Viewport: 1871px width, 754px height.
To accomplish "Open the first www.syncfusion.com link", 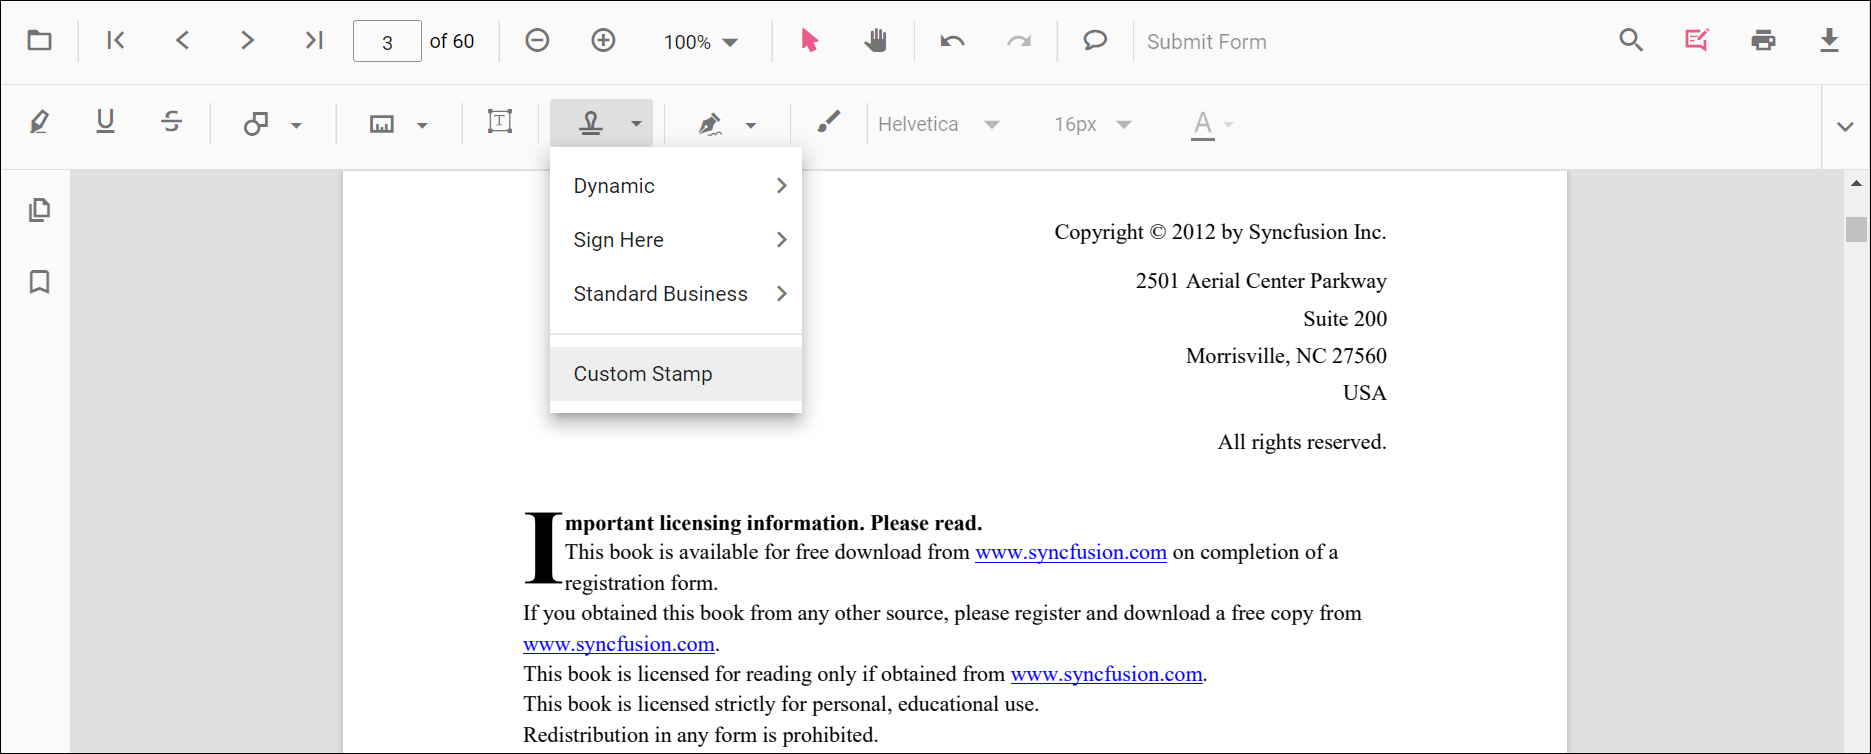I will (x=1070, y=553).
